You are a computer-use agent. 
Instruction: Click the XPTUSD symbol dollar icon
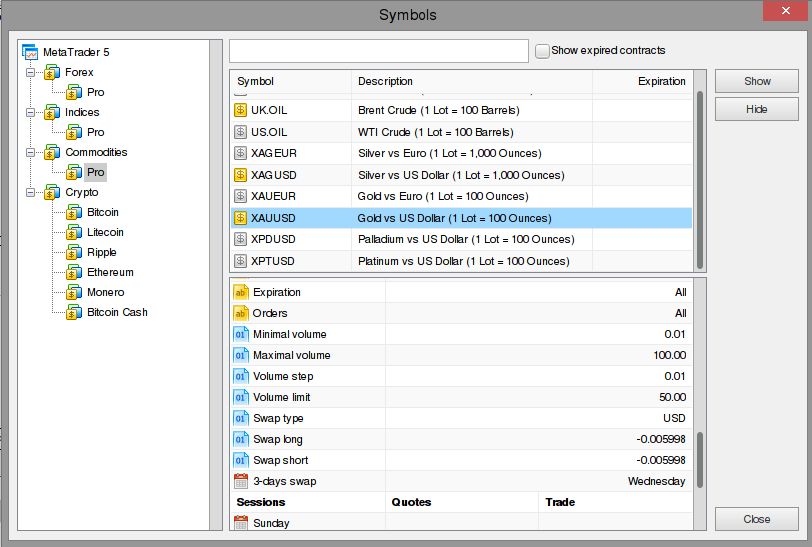(x=240, y=261)
